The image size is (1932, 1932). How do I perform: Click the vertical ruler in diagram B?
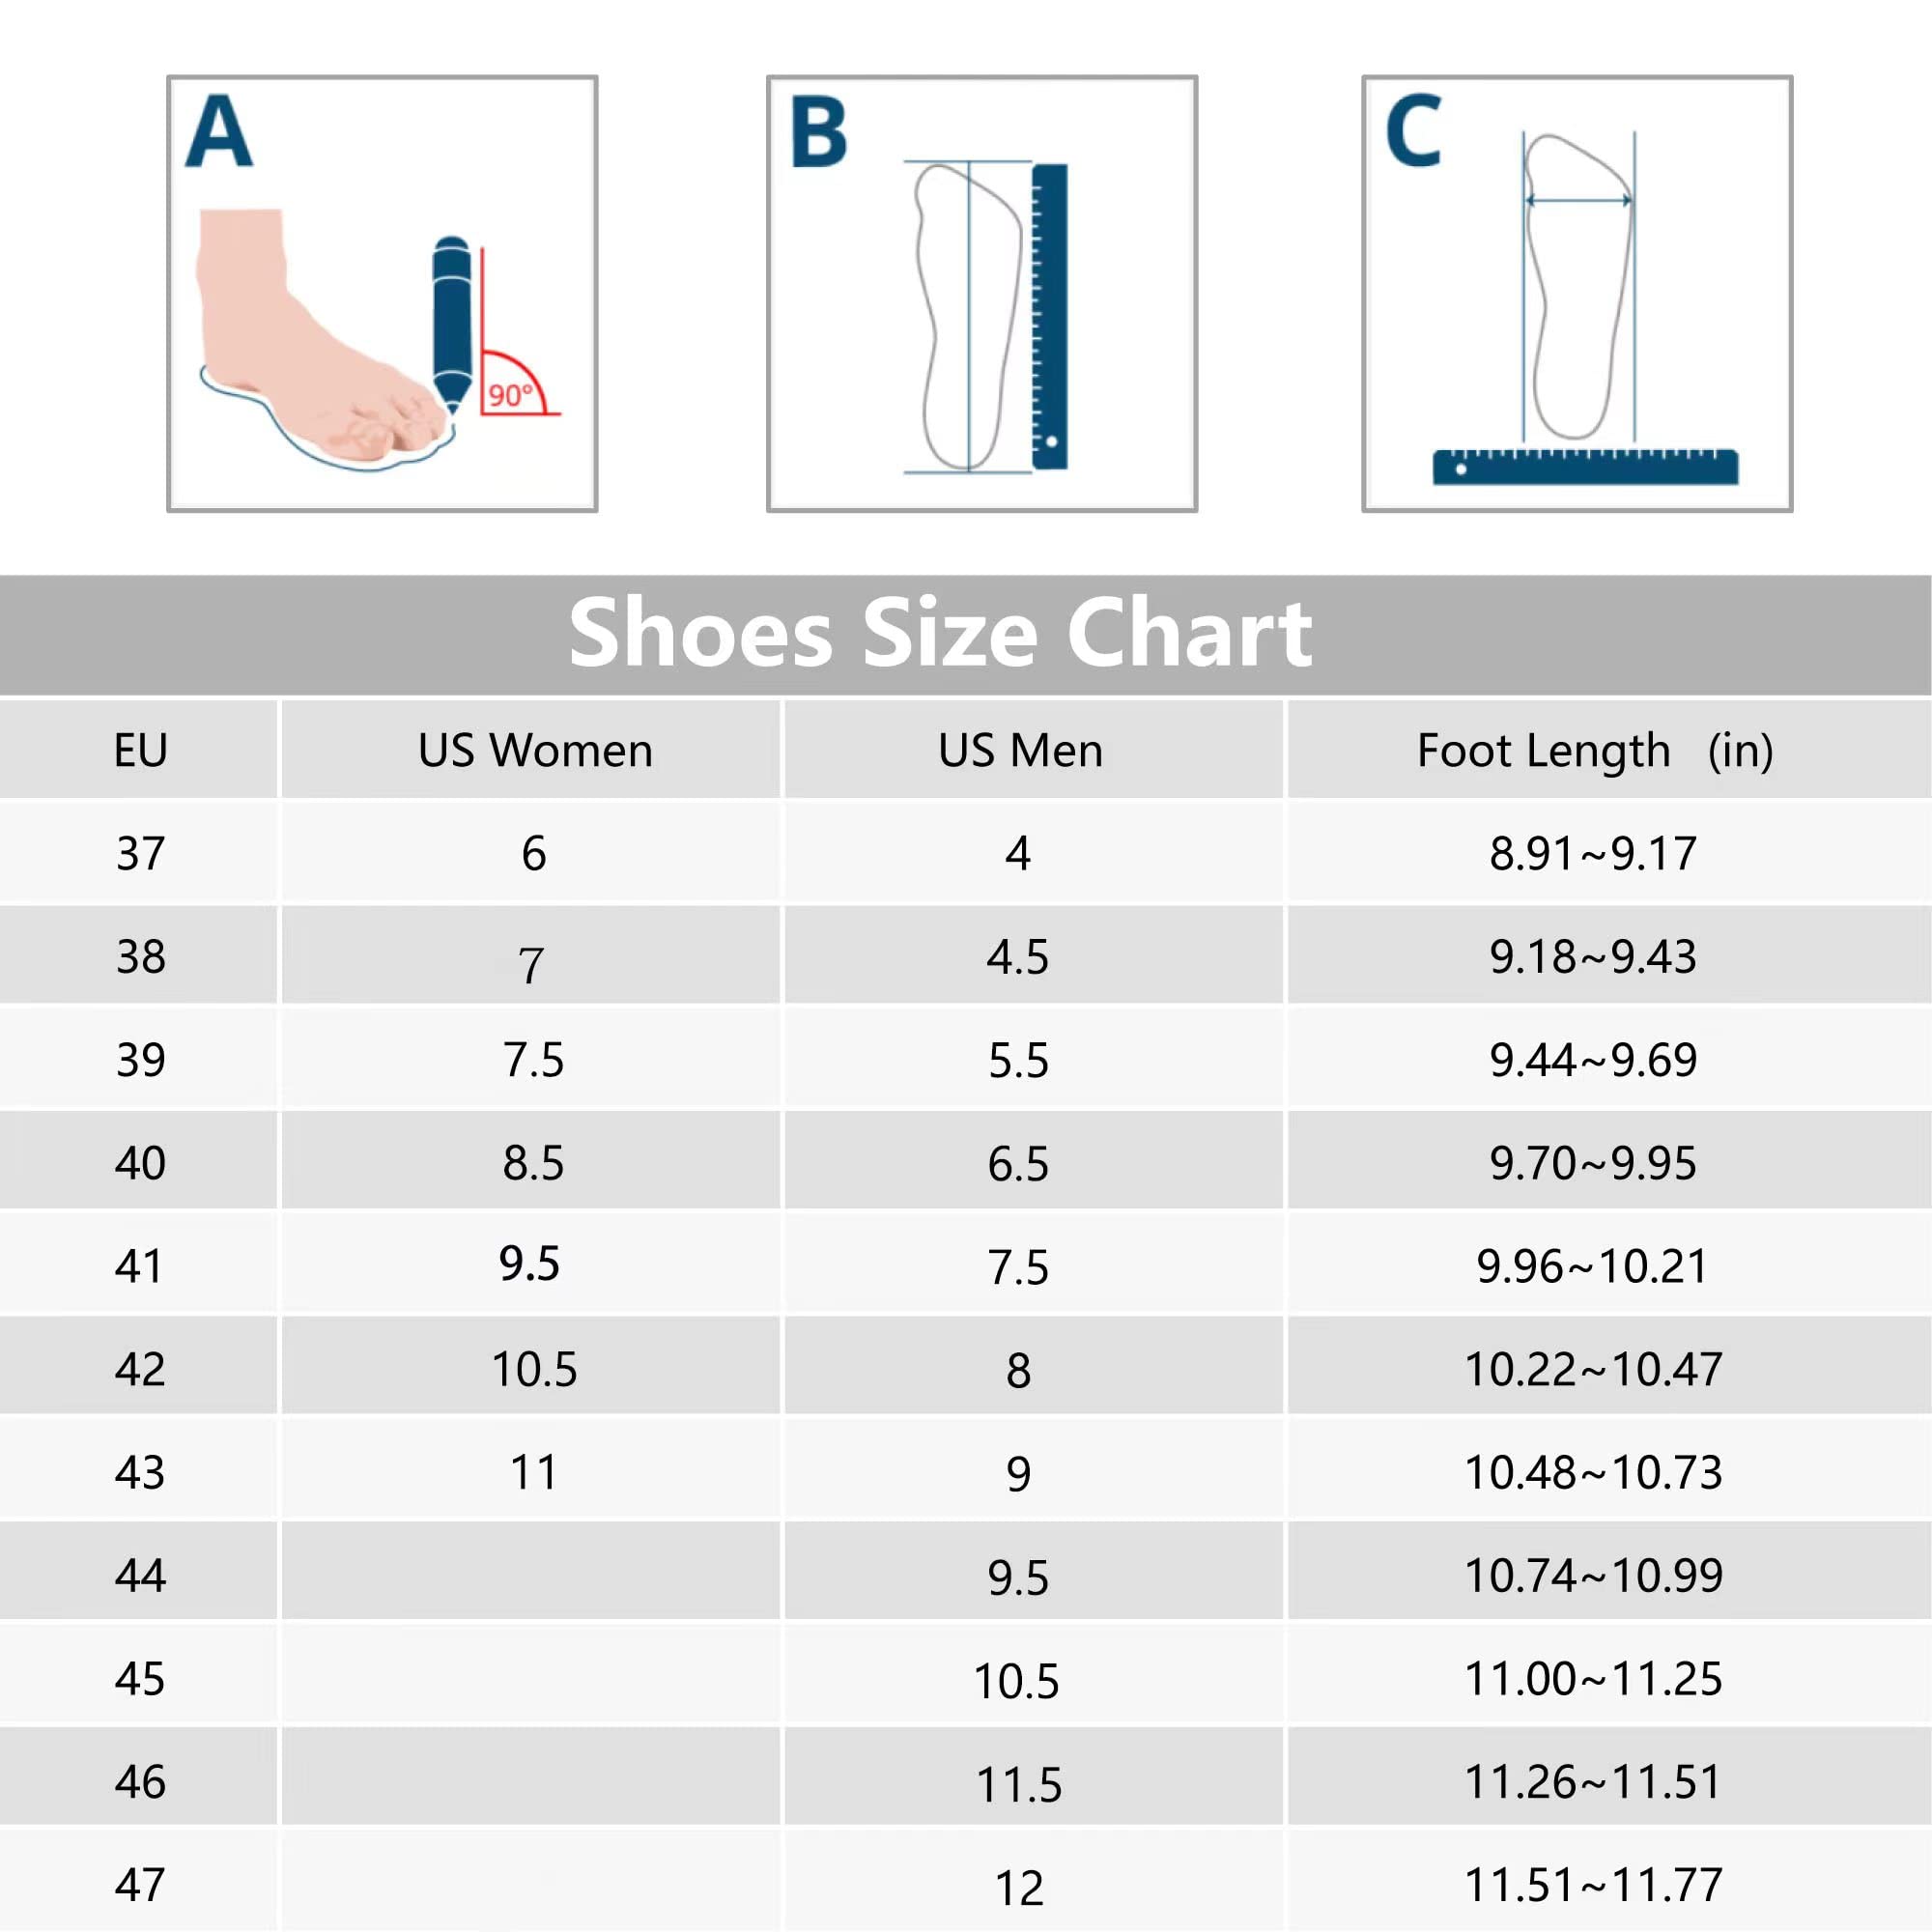pyautogui.click(x=1049, y=316)
